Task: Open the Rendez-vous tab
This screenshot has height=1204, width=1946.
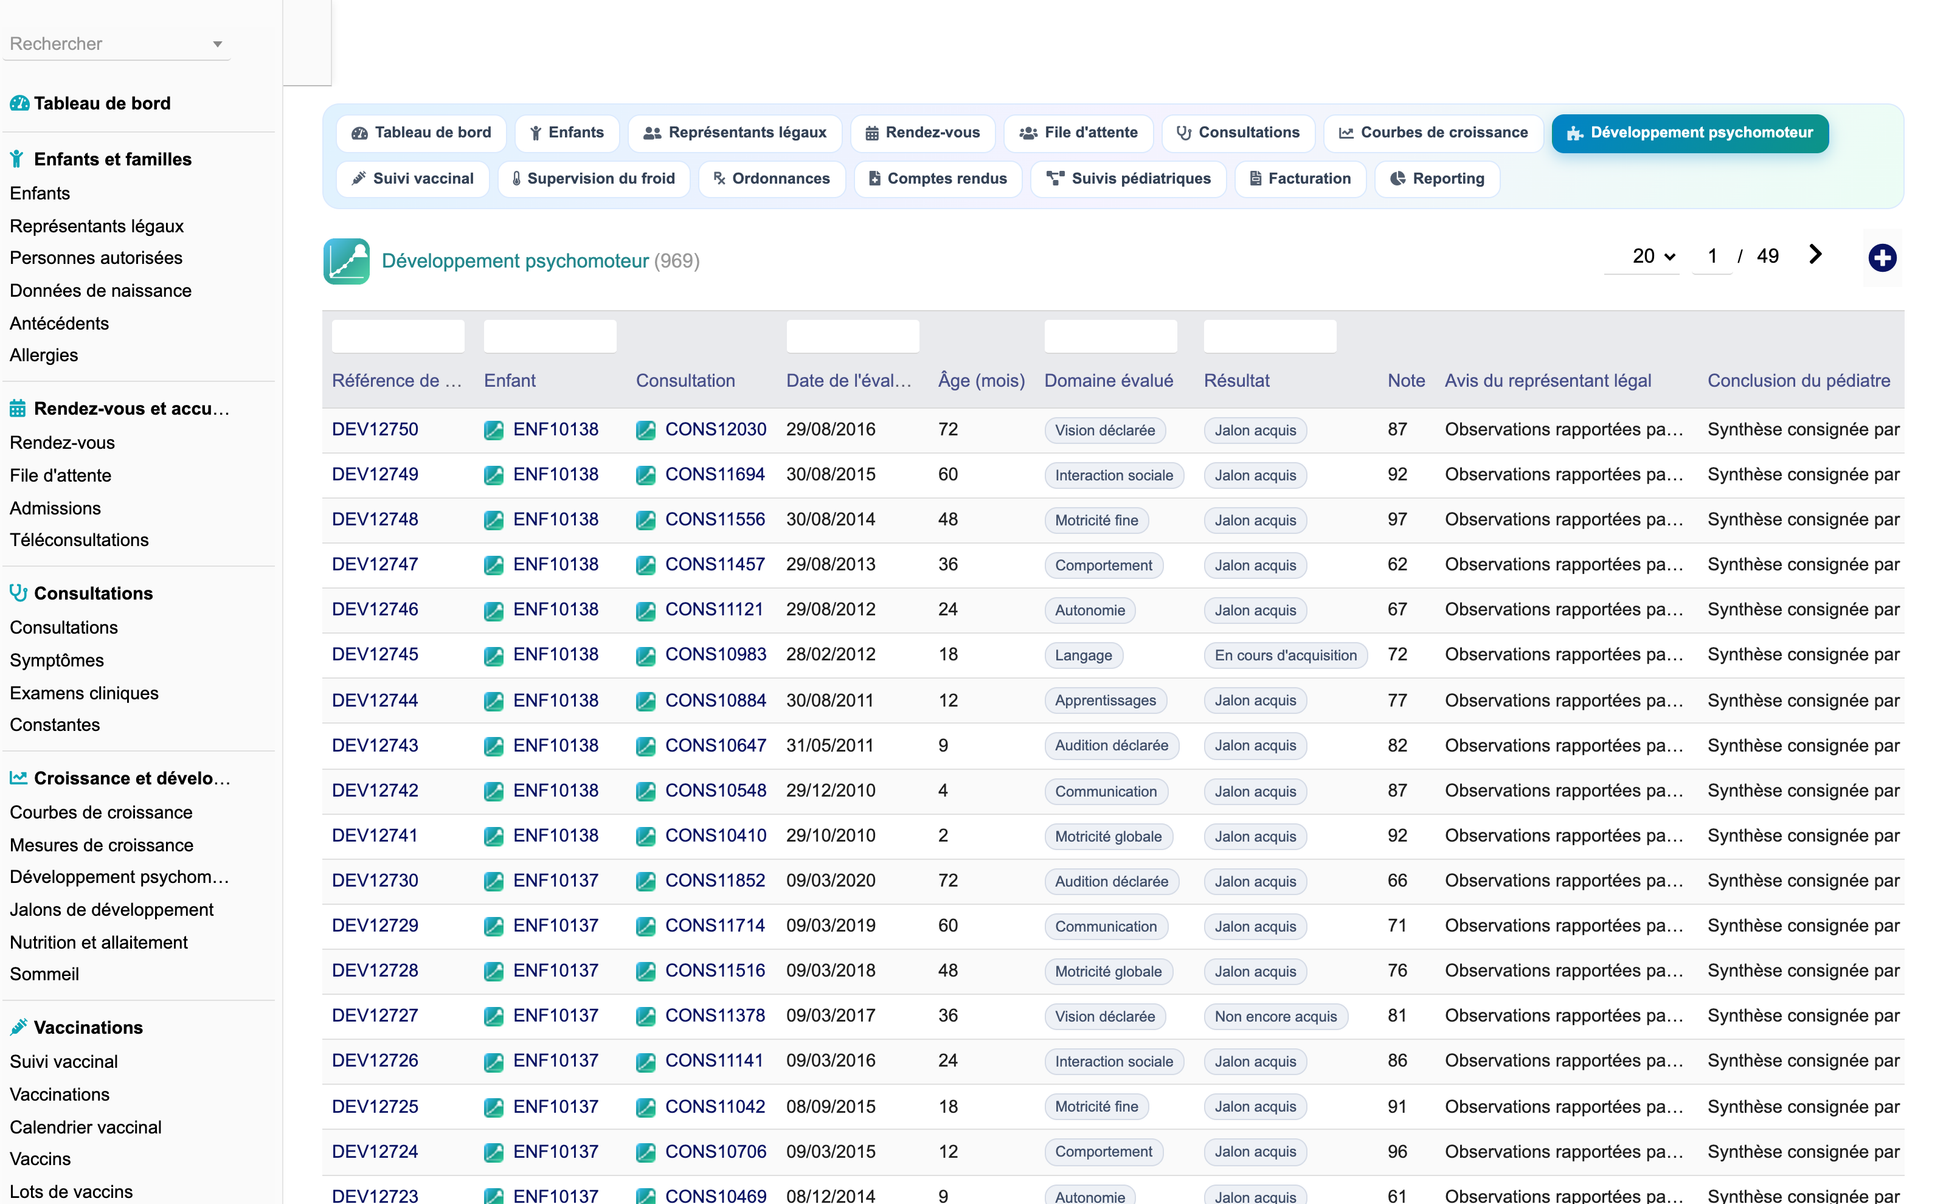Action: click(x=922, y=133)
